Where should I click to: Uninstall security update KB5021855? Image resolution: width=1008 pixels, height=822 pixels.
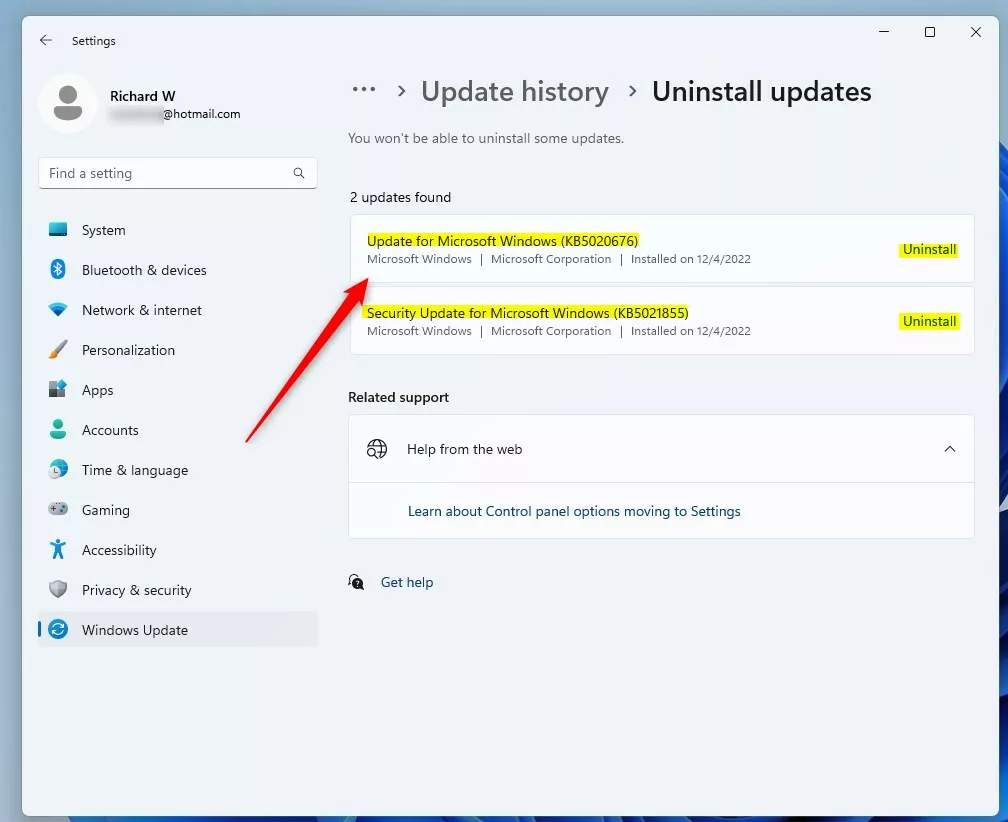point(929,321)
